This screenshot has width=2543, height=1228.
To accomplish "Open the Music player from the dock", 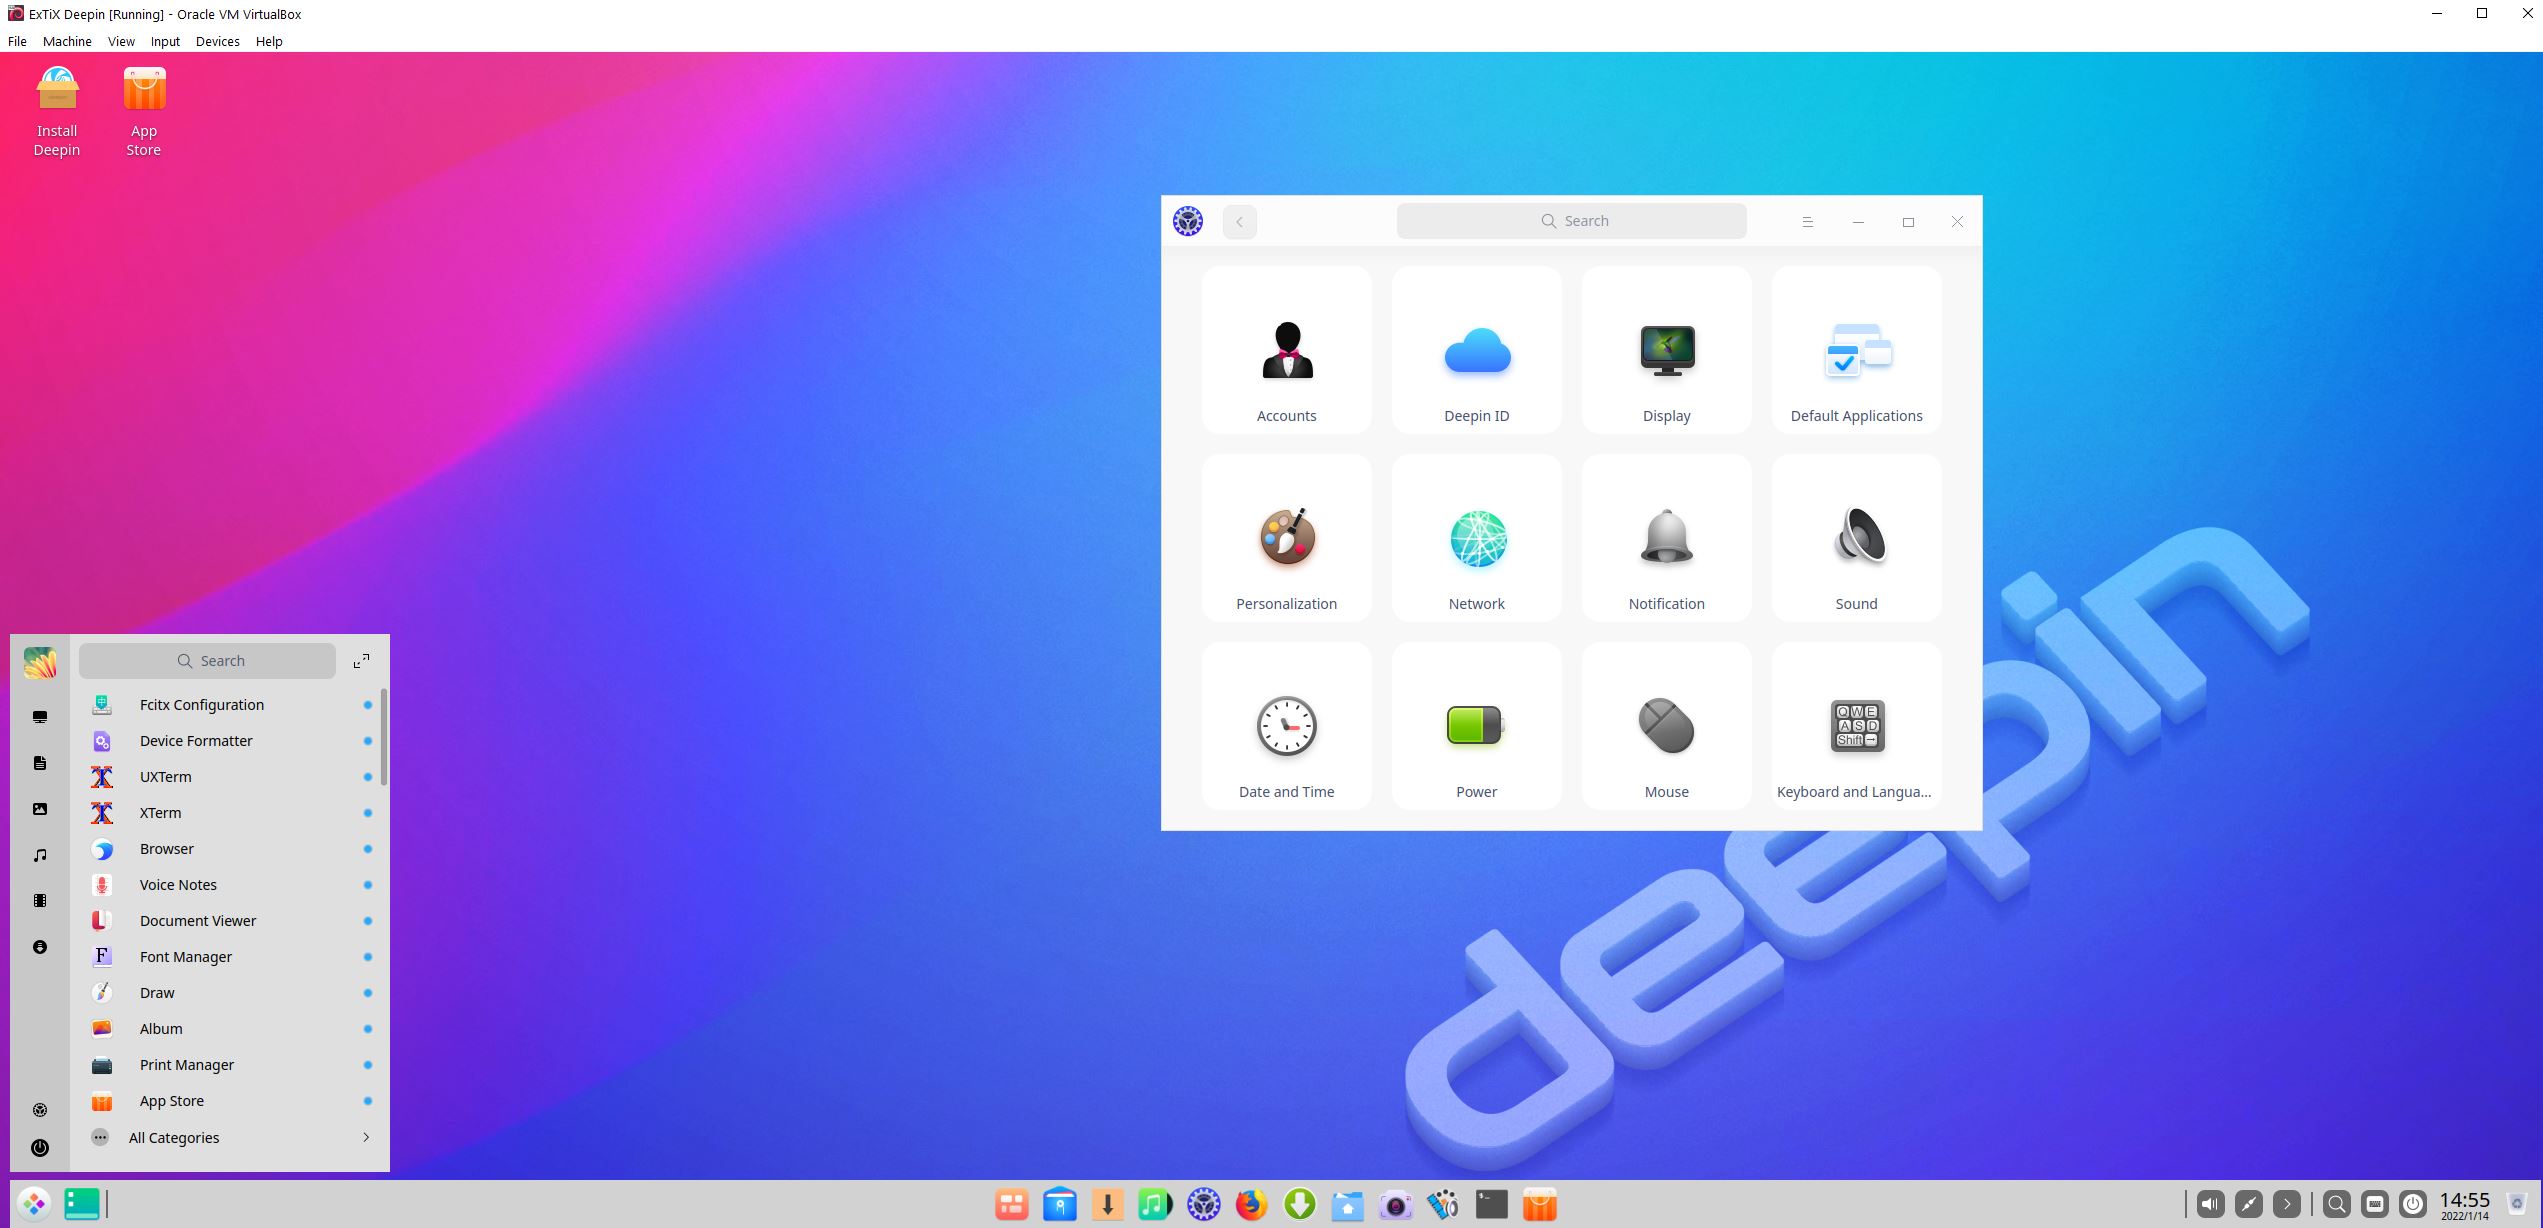I will pos(1155,1205).
